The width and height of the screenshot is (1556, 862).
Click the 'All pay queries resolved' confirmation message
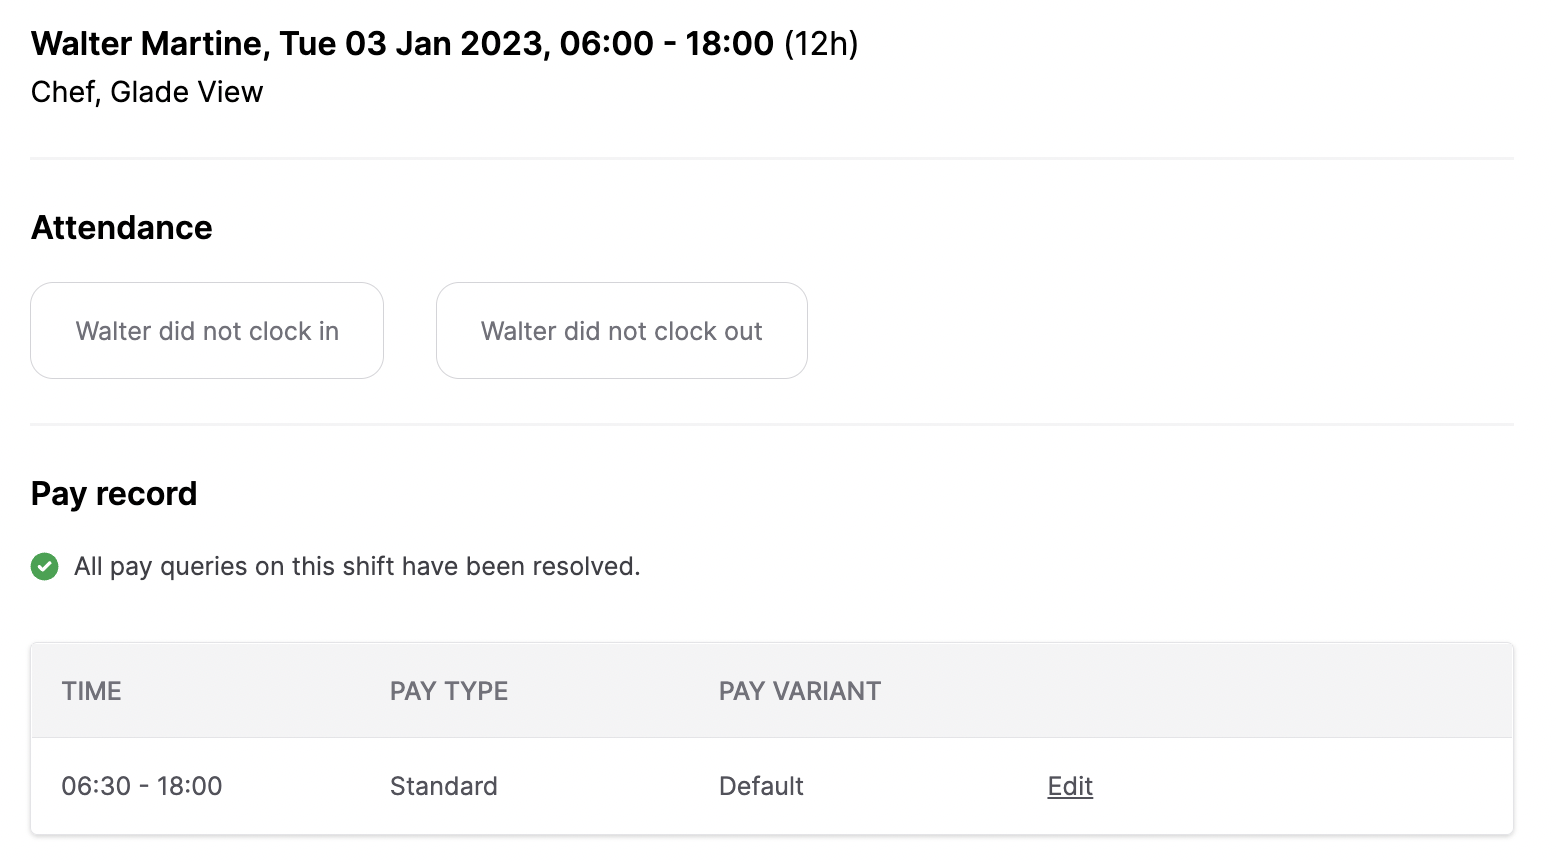pos(356,566)
